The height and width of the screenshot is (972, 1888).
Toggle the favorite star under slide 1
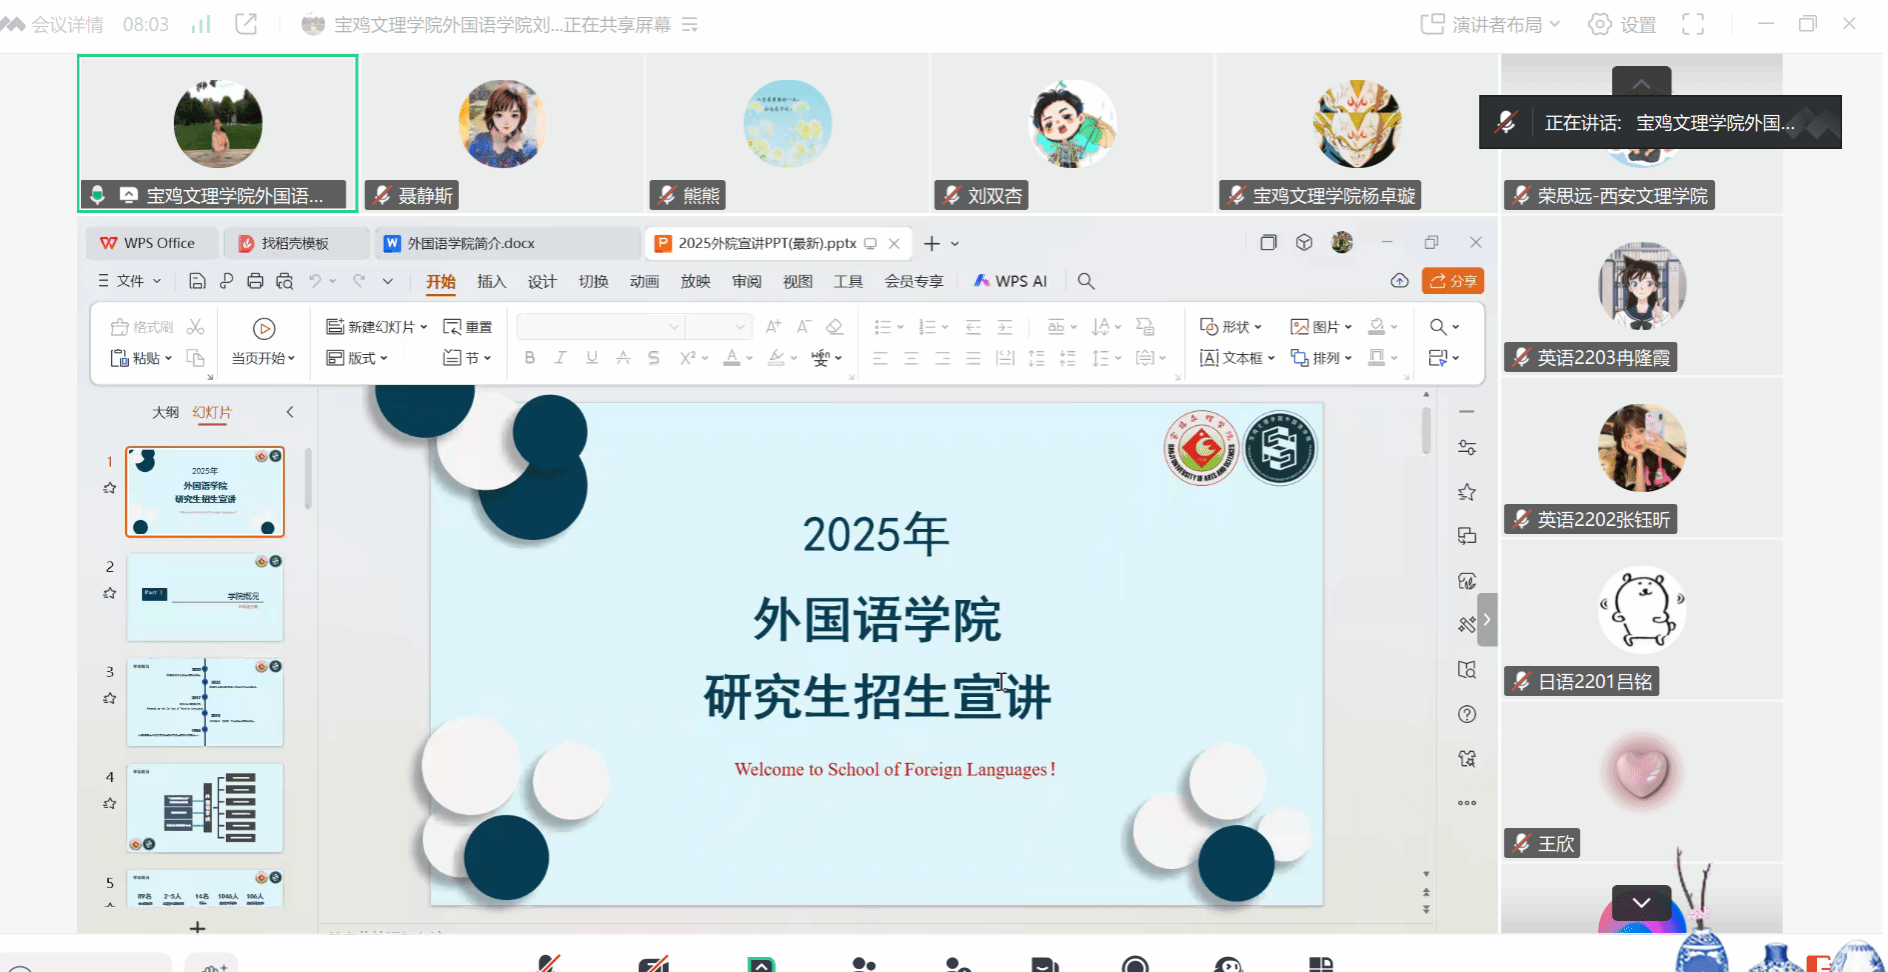[x=110, y=488]
